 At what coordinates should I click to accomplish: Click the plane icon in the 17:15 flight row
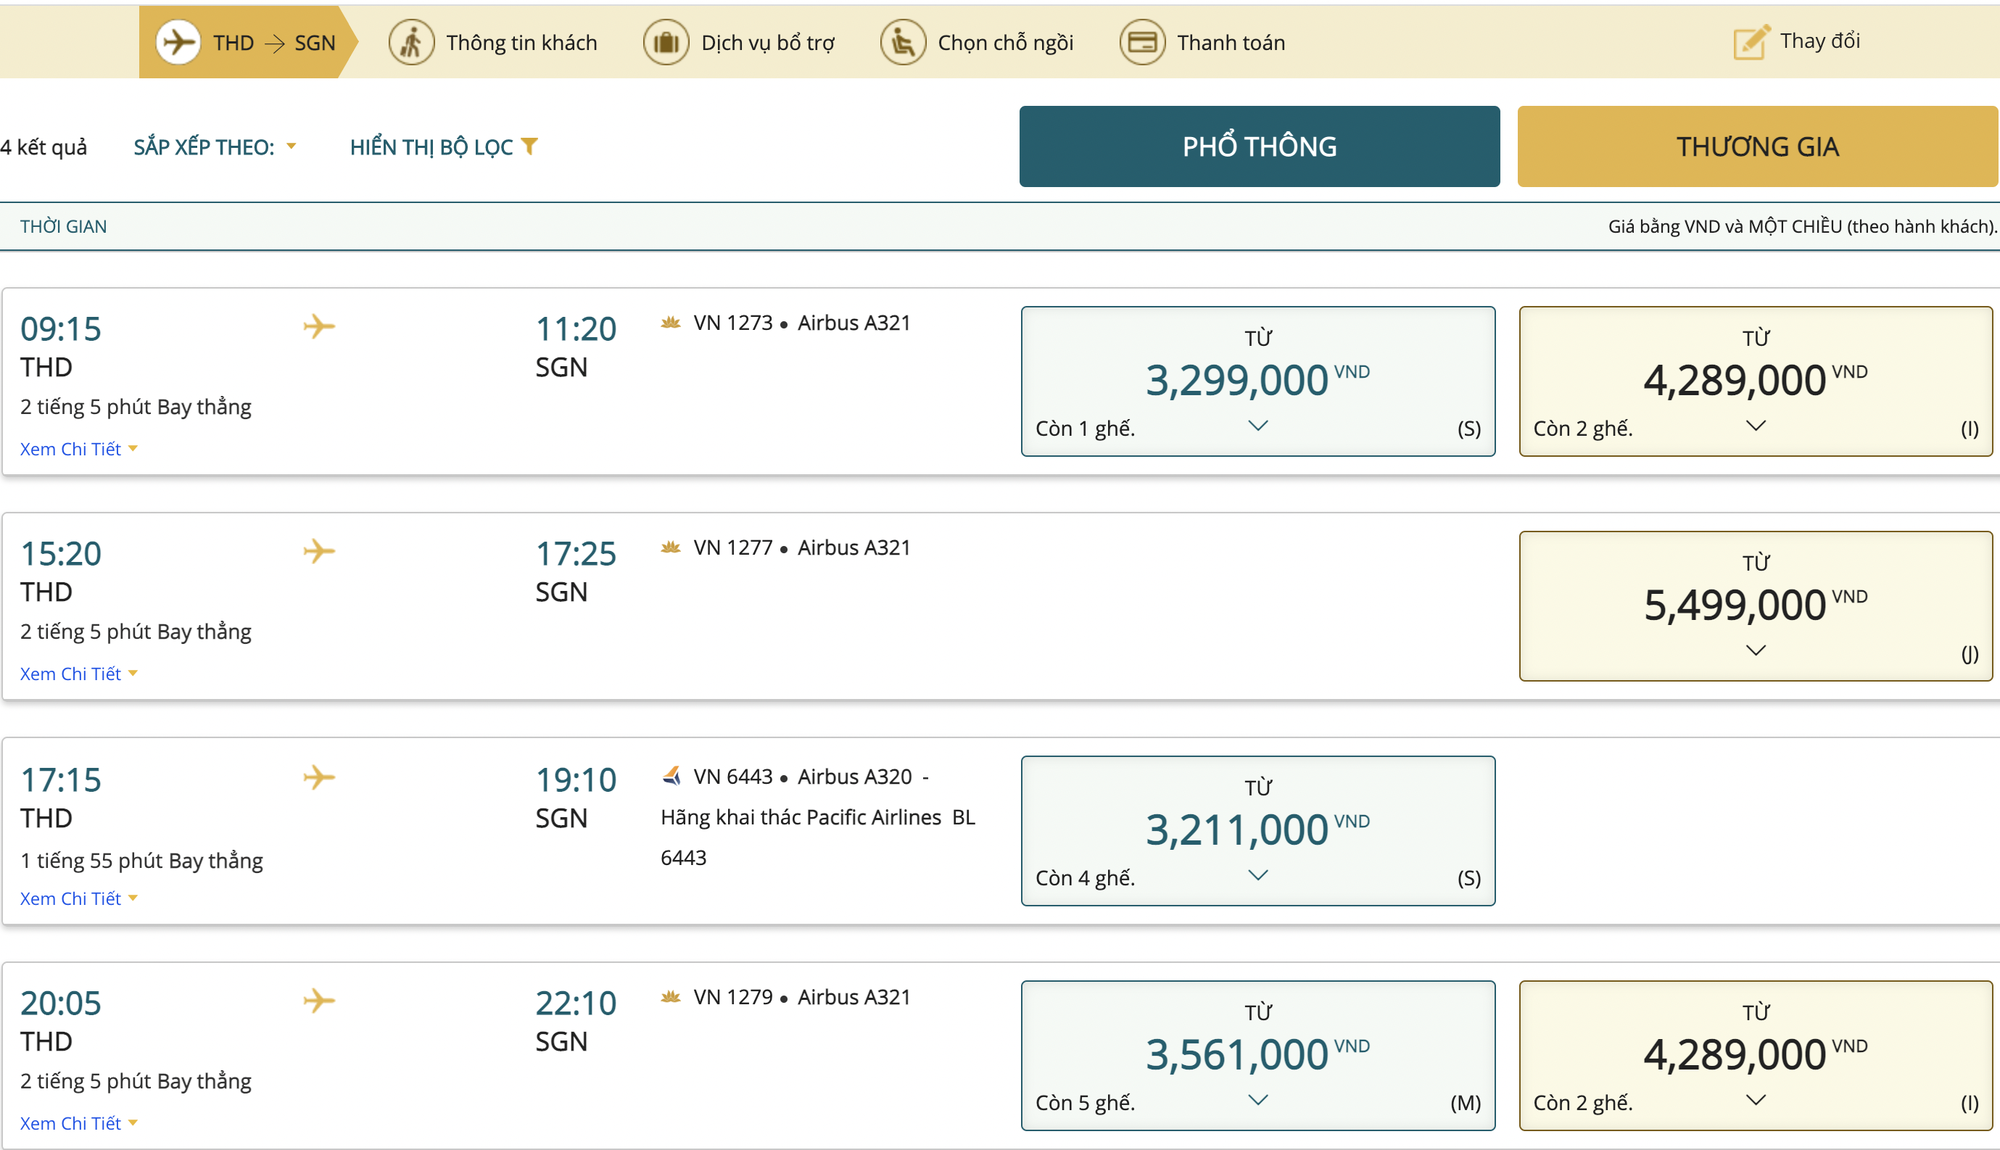point(319,777)
